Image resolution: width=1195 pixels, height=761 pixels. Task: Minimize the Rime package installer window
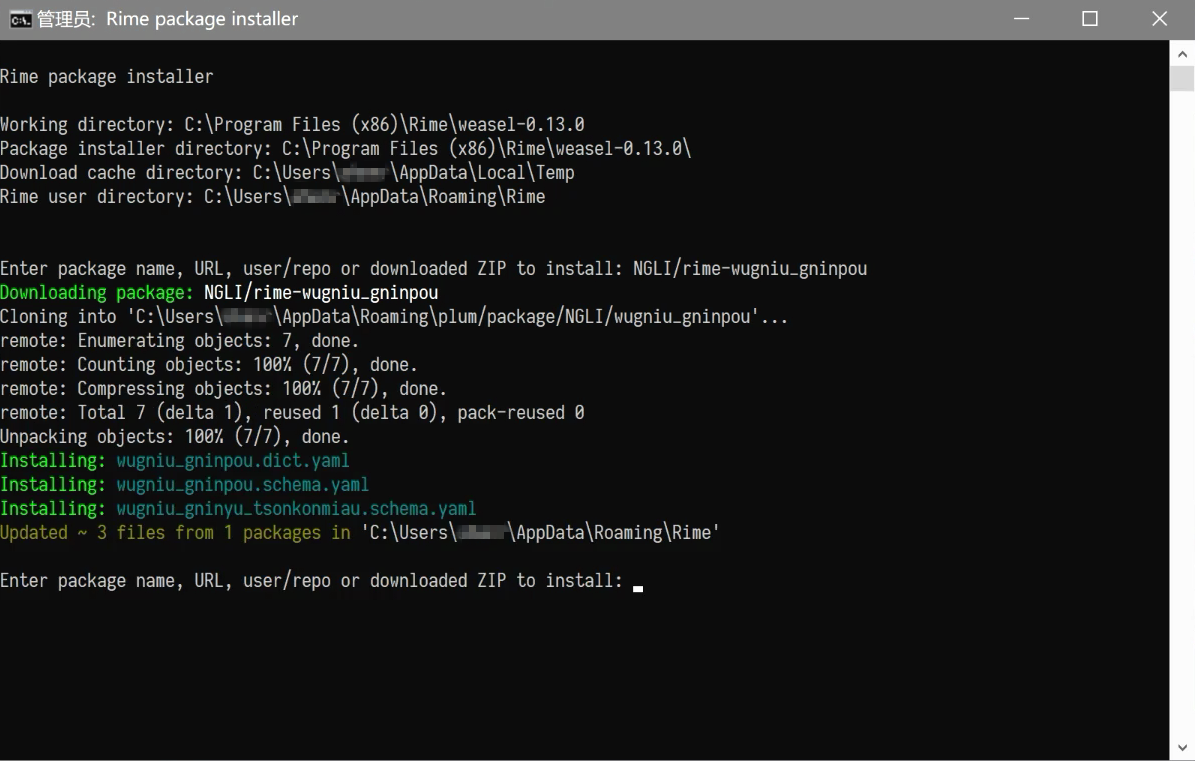(x=1021, y=19)
